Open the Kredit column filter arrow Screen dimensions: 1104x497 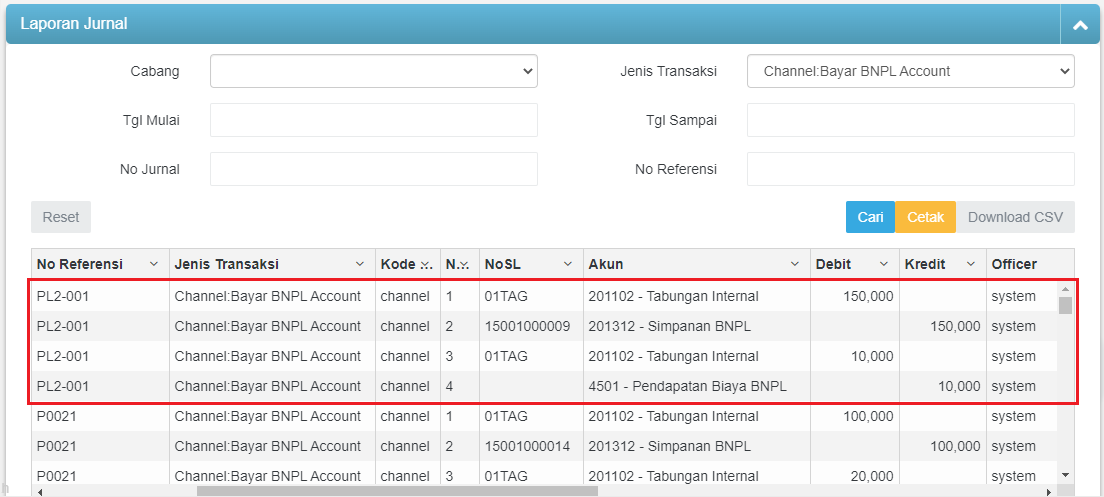coord(971,265)
